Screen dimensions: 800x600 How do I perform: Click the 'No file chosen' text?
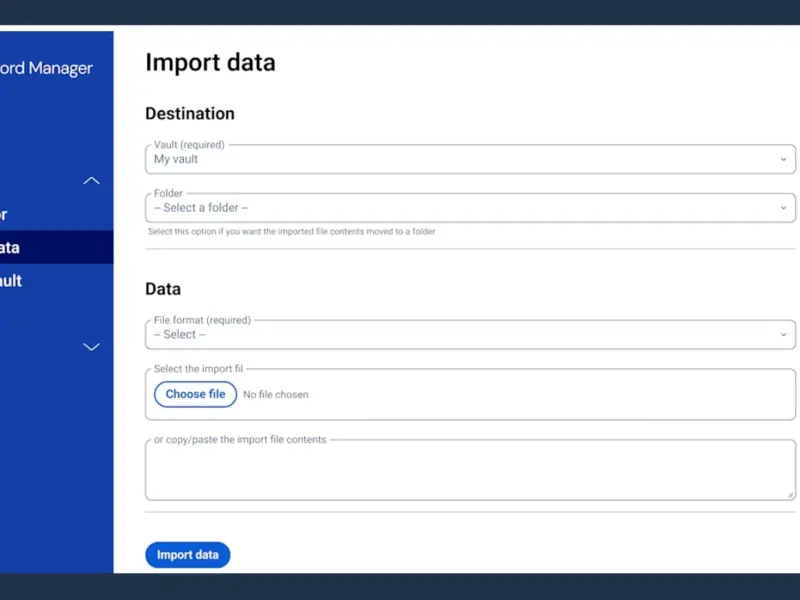276,395
